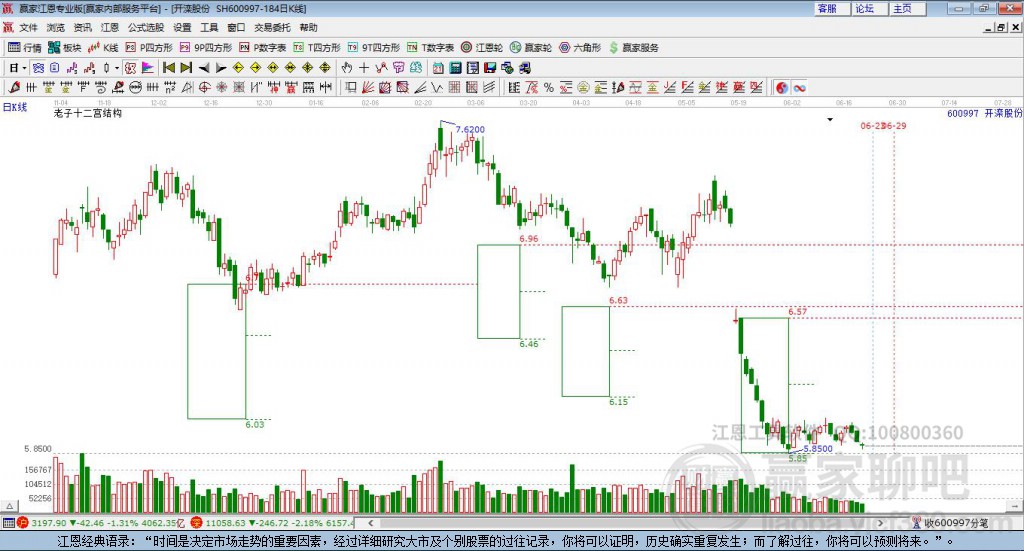Click the 论坛 forum button
This screenshot has width=1024, height=551.
[869, 8]
